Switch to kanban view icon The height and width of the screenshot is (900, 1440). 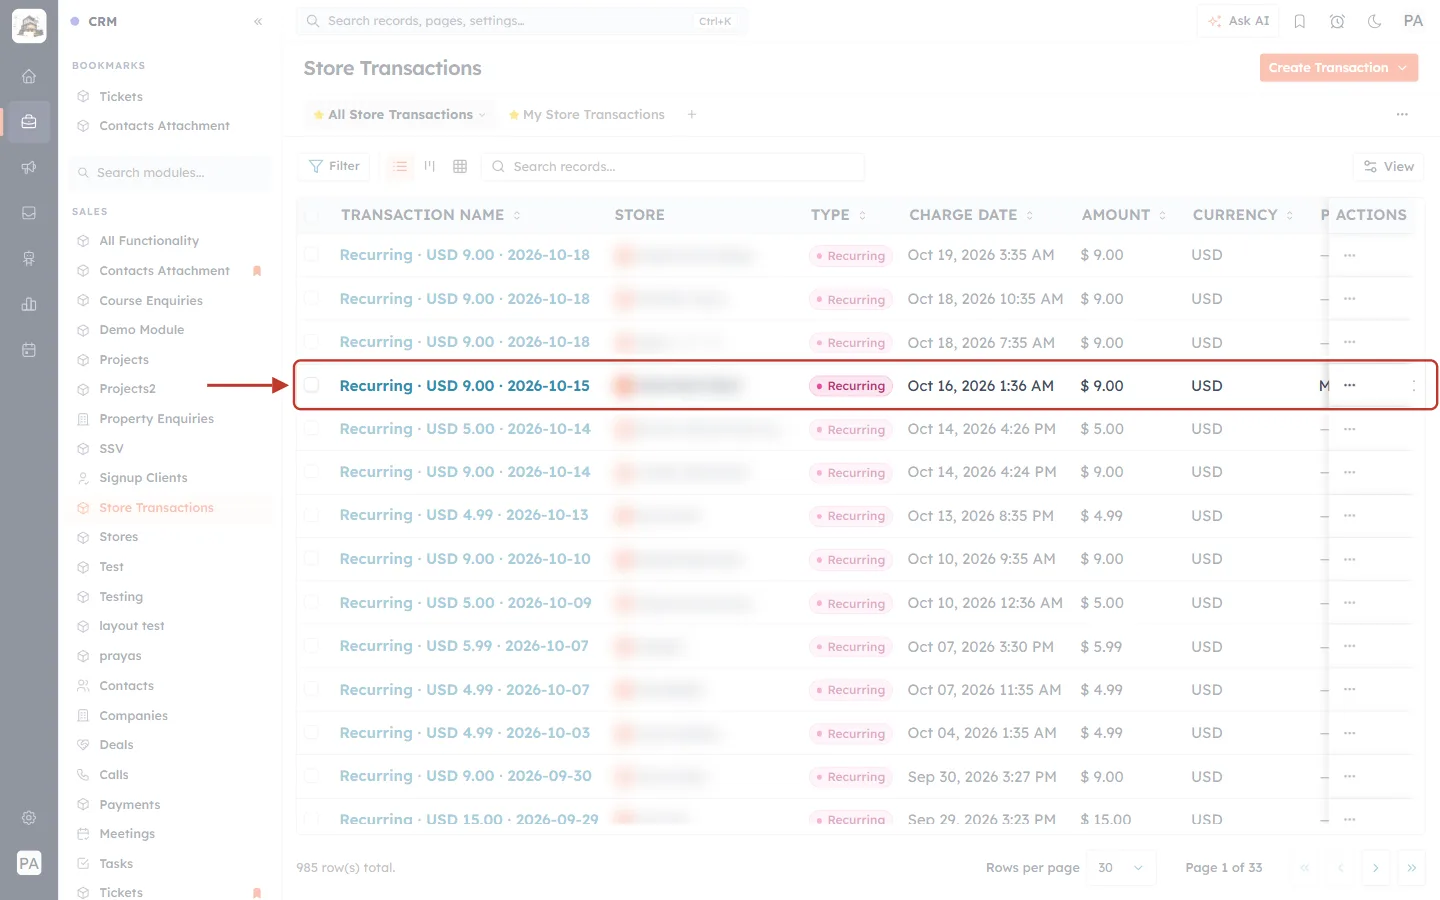click(430, 166)
